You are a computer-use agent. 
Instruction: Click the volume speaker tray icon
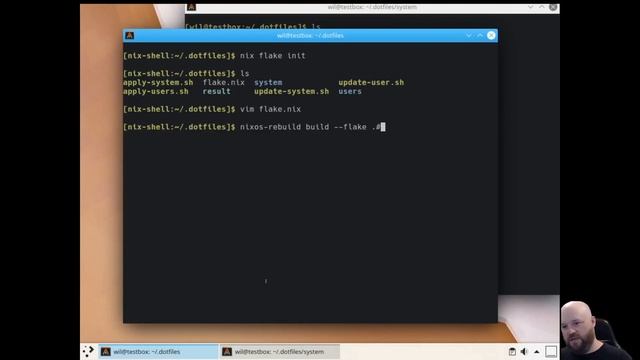coord(524,351)
